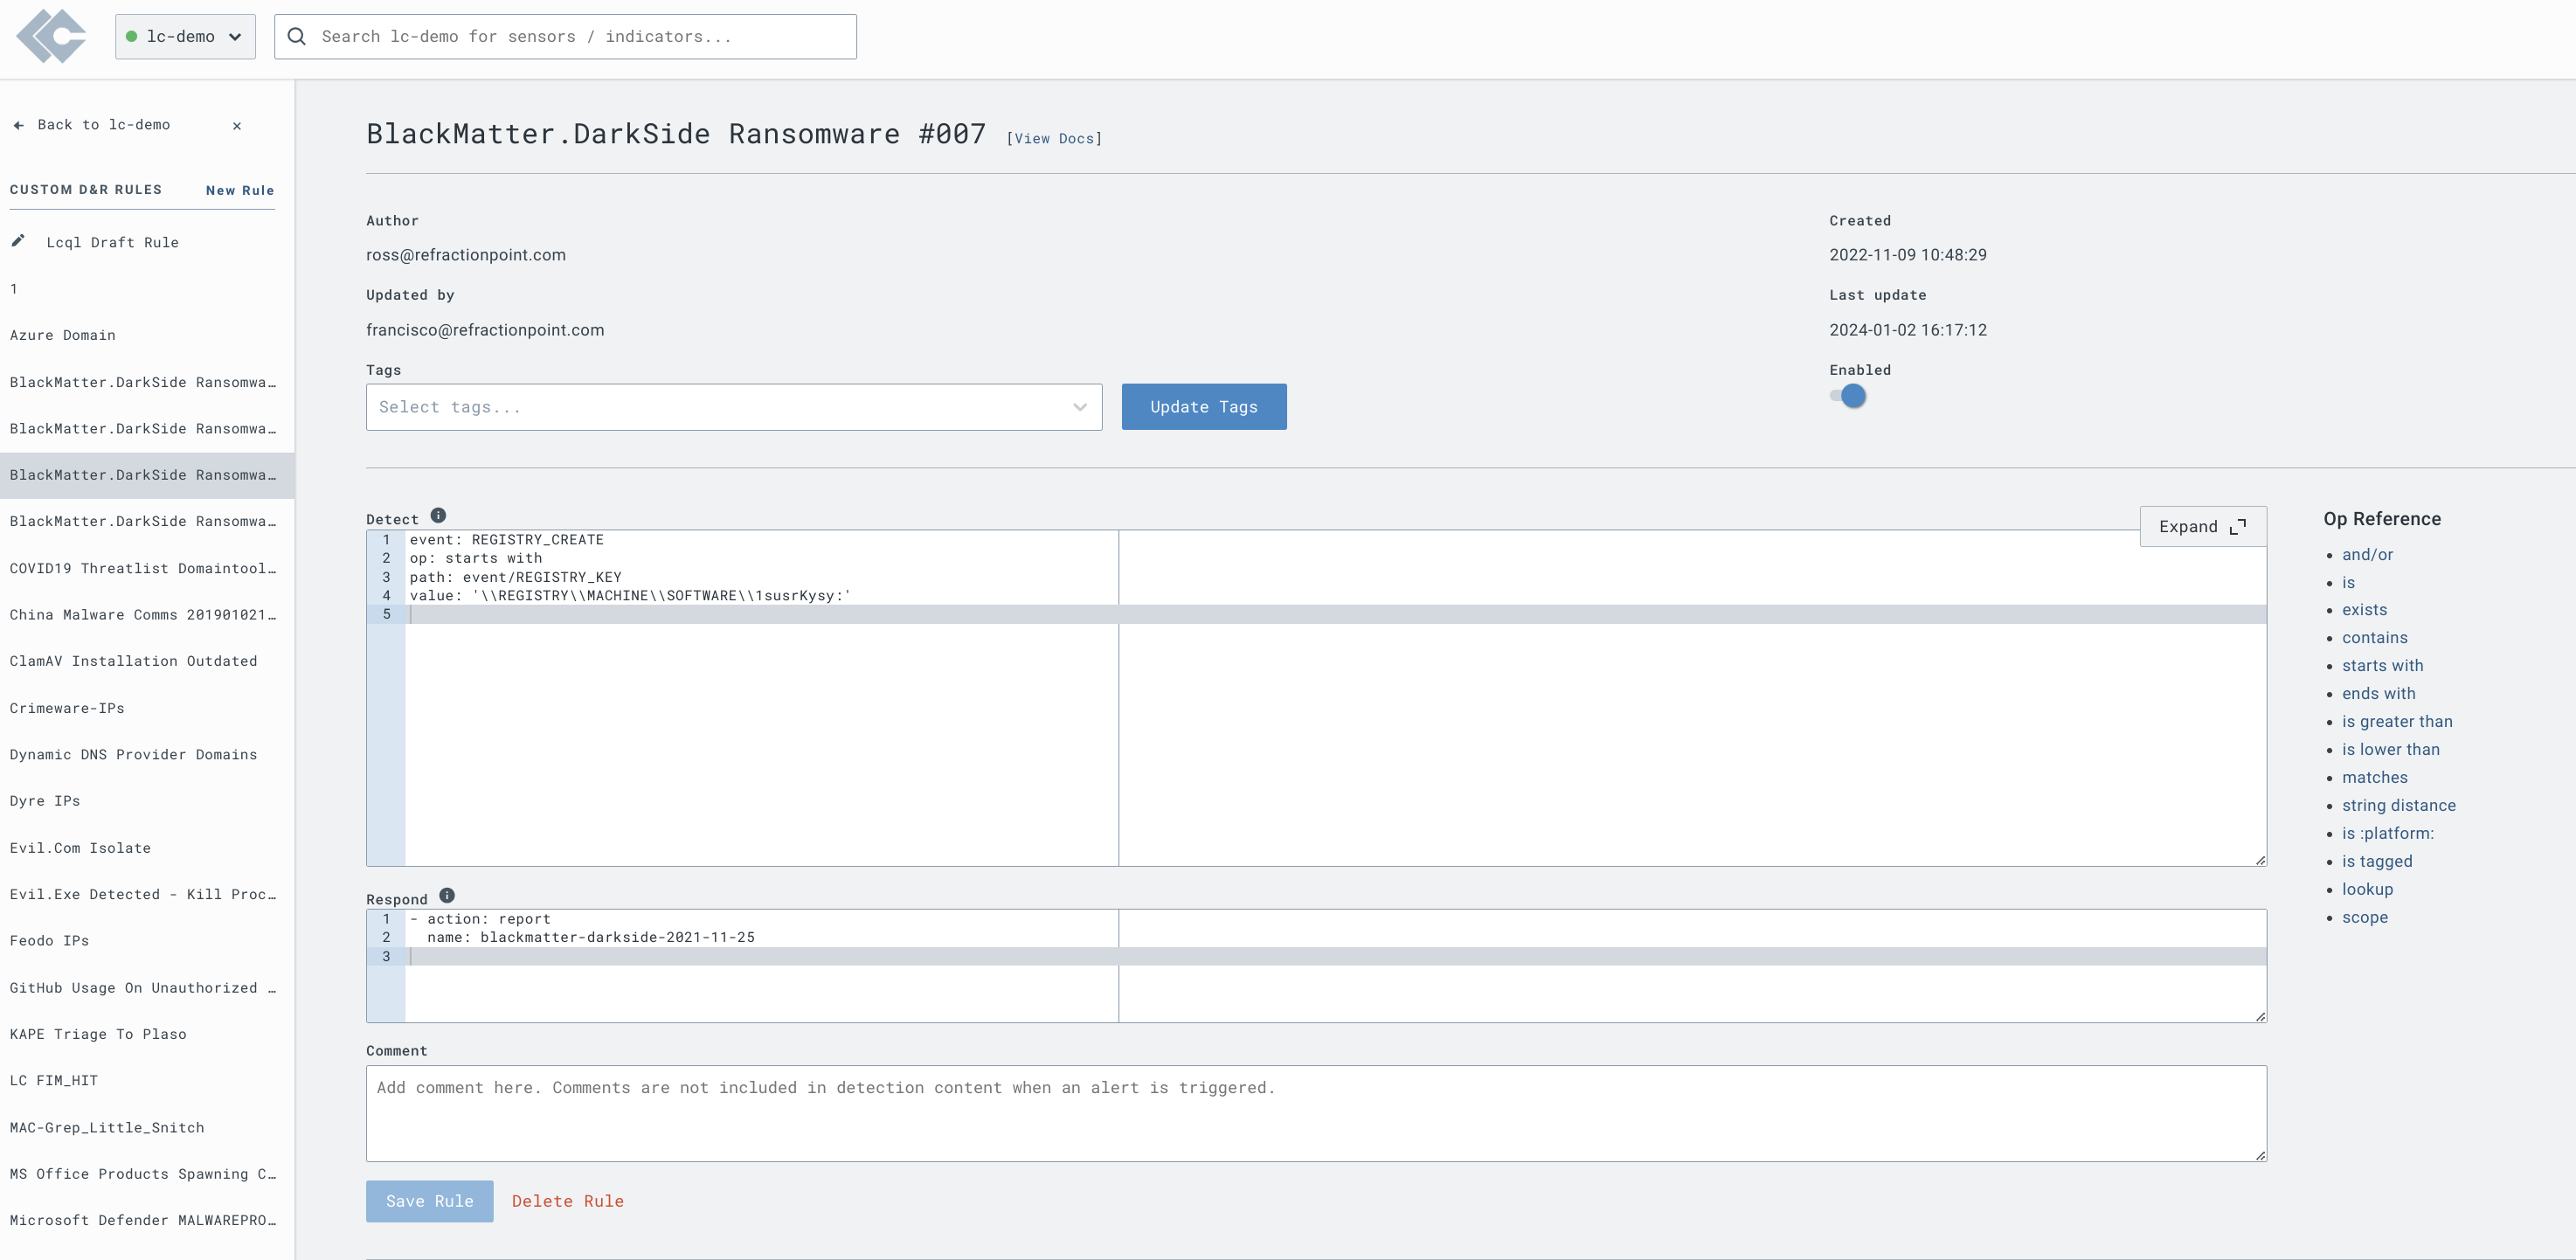
Task: Click the 'starts with' op reference
Action: point(2382,666)
